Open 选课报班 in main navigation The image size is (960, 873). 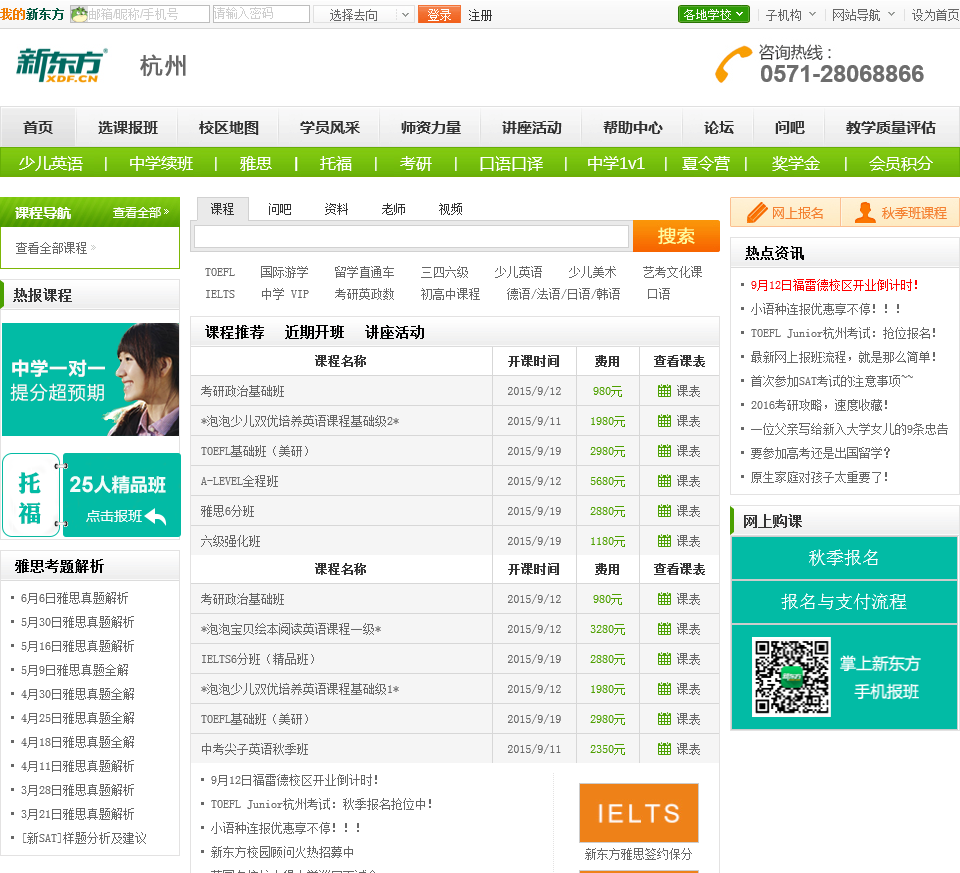[x=128, y=127]
